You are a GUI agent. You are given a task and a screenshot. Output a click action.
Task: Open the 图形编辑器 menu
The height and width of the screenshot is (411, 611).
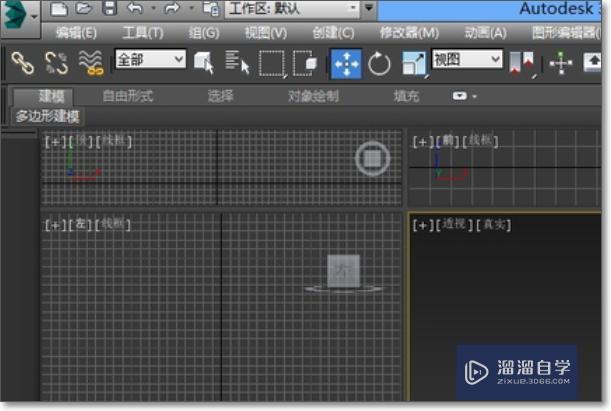click(567, 33)
